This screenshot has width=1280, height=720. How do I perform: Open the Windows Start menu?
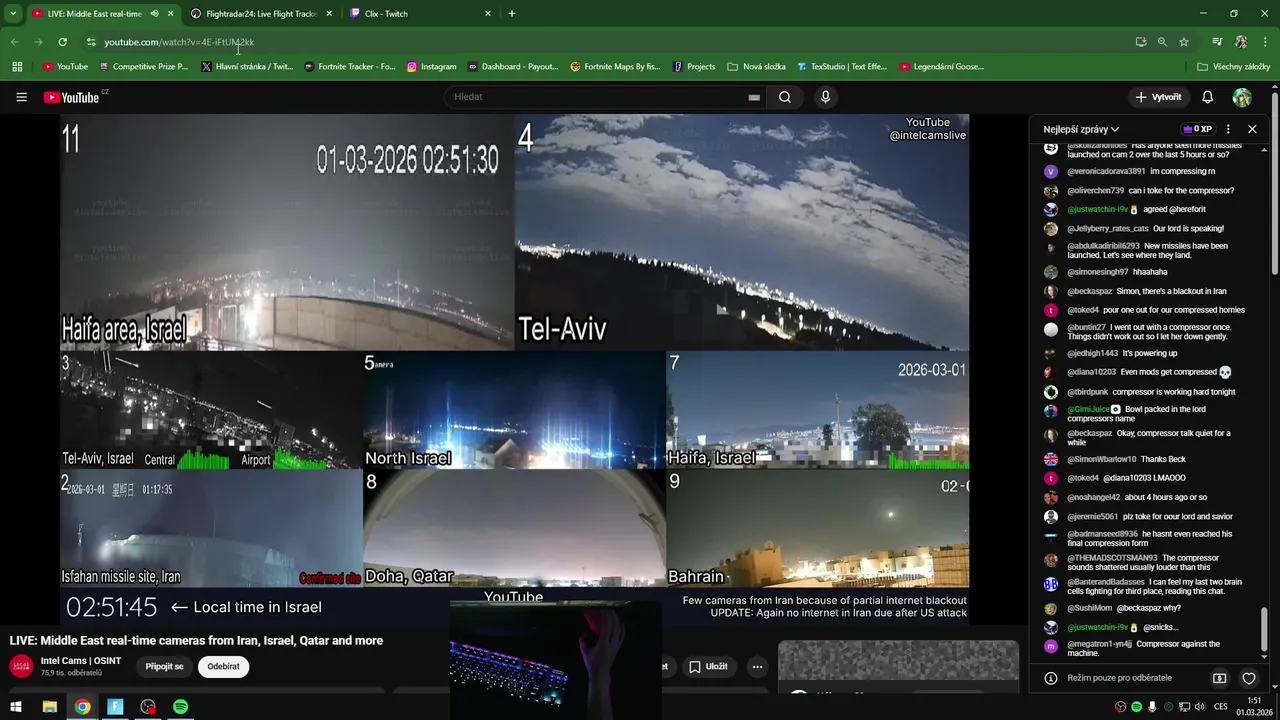(x=16, y=707)
